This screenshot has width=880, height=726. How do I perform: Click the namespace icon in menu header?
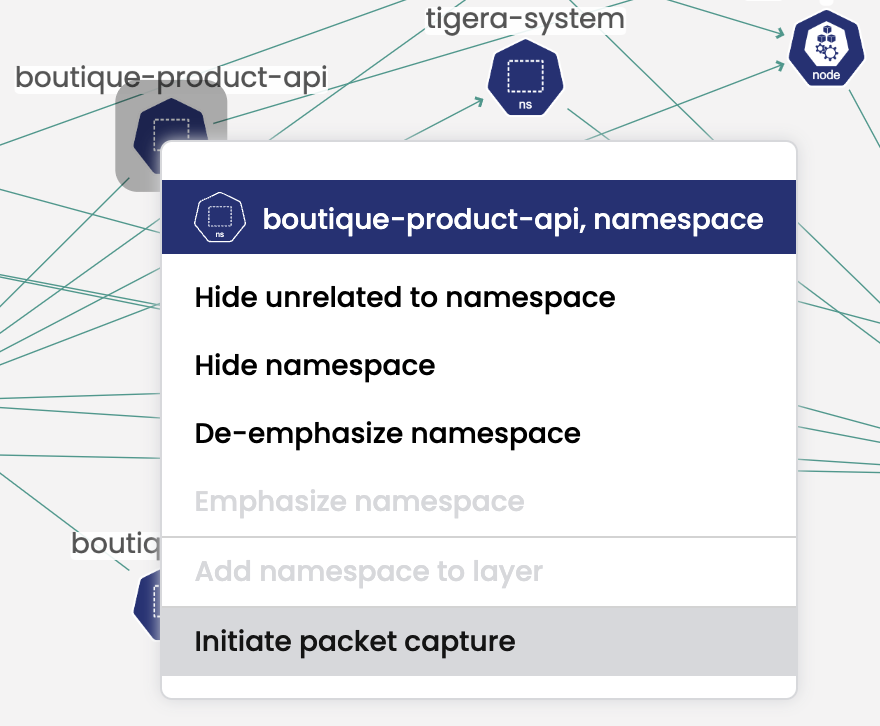pyautogui.click(x=219, y=217)
